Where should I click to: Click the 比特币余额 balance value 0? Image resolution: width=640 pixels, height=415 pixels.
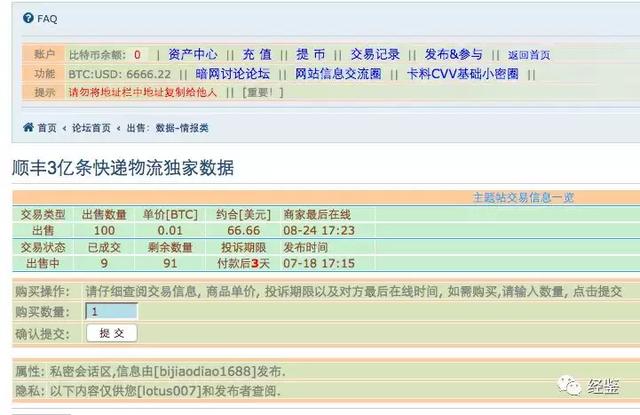click(x=138, y=55)
